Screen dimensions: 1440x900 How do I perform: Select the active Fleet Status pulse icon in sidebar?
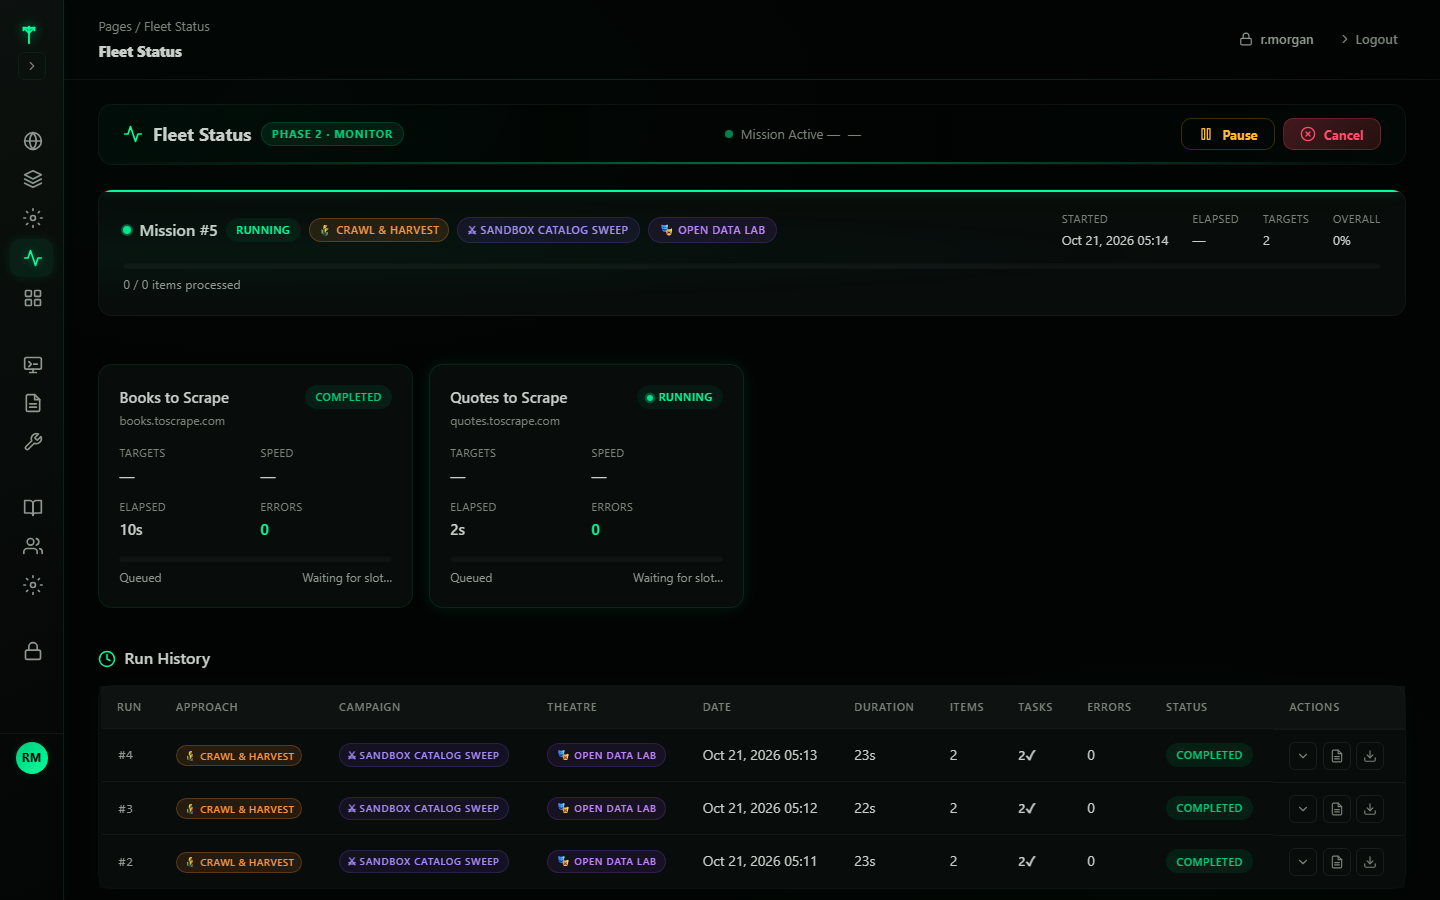pyautogui.click(x=33, y=258)
